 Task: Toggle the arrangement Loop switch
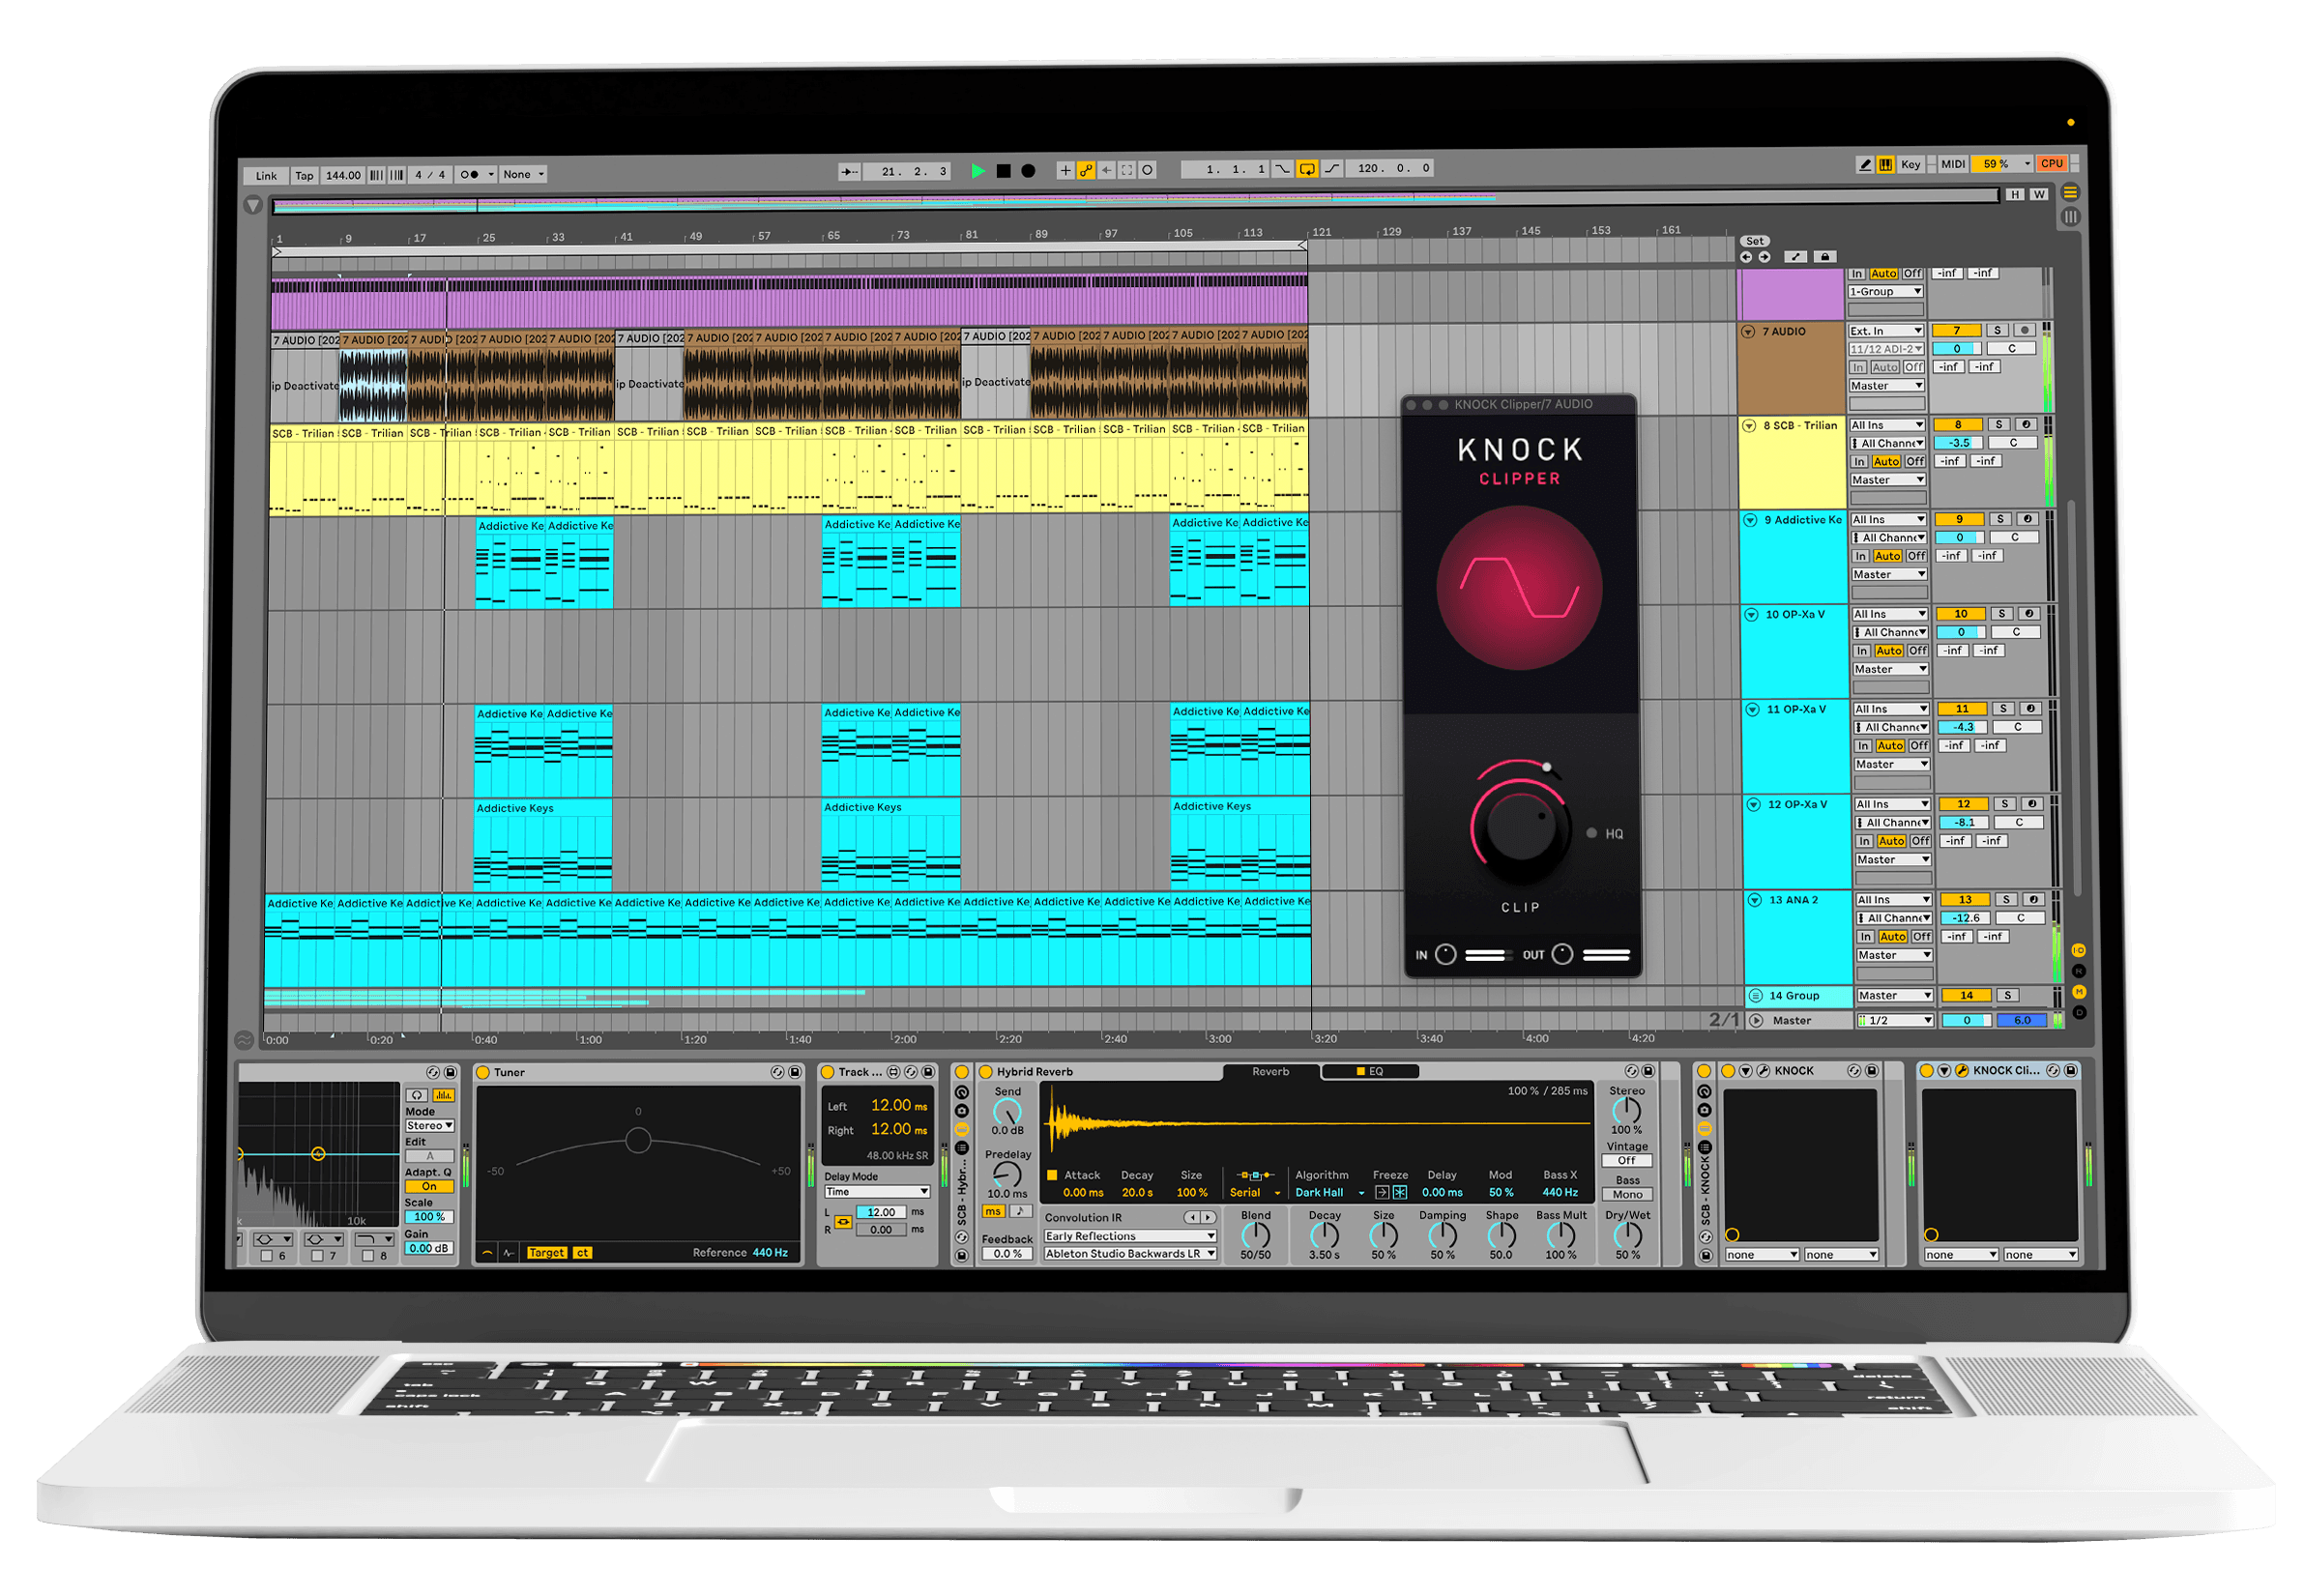pos(1307,169)
